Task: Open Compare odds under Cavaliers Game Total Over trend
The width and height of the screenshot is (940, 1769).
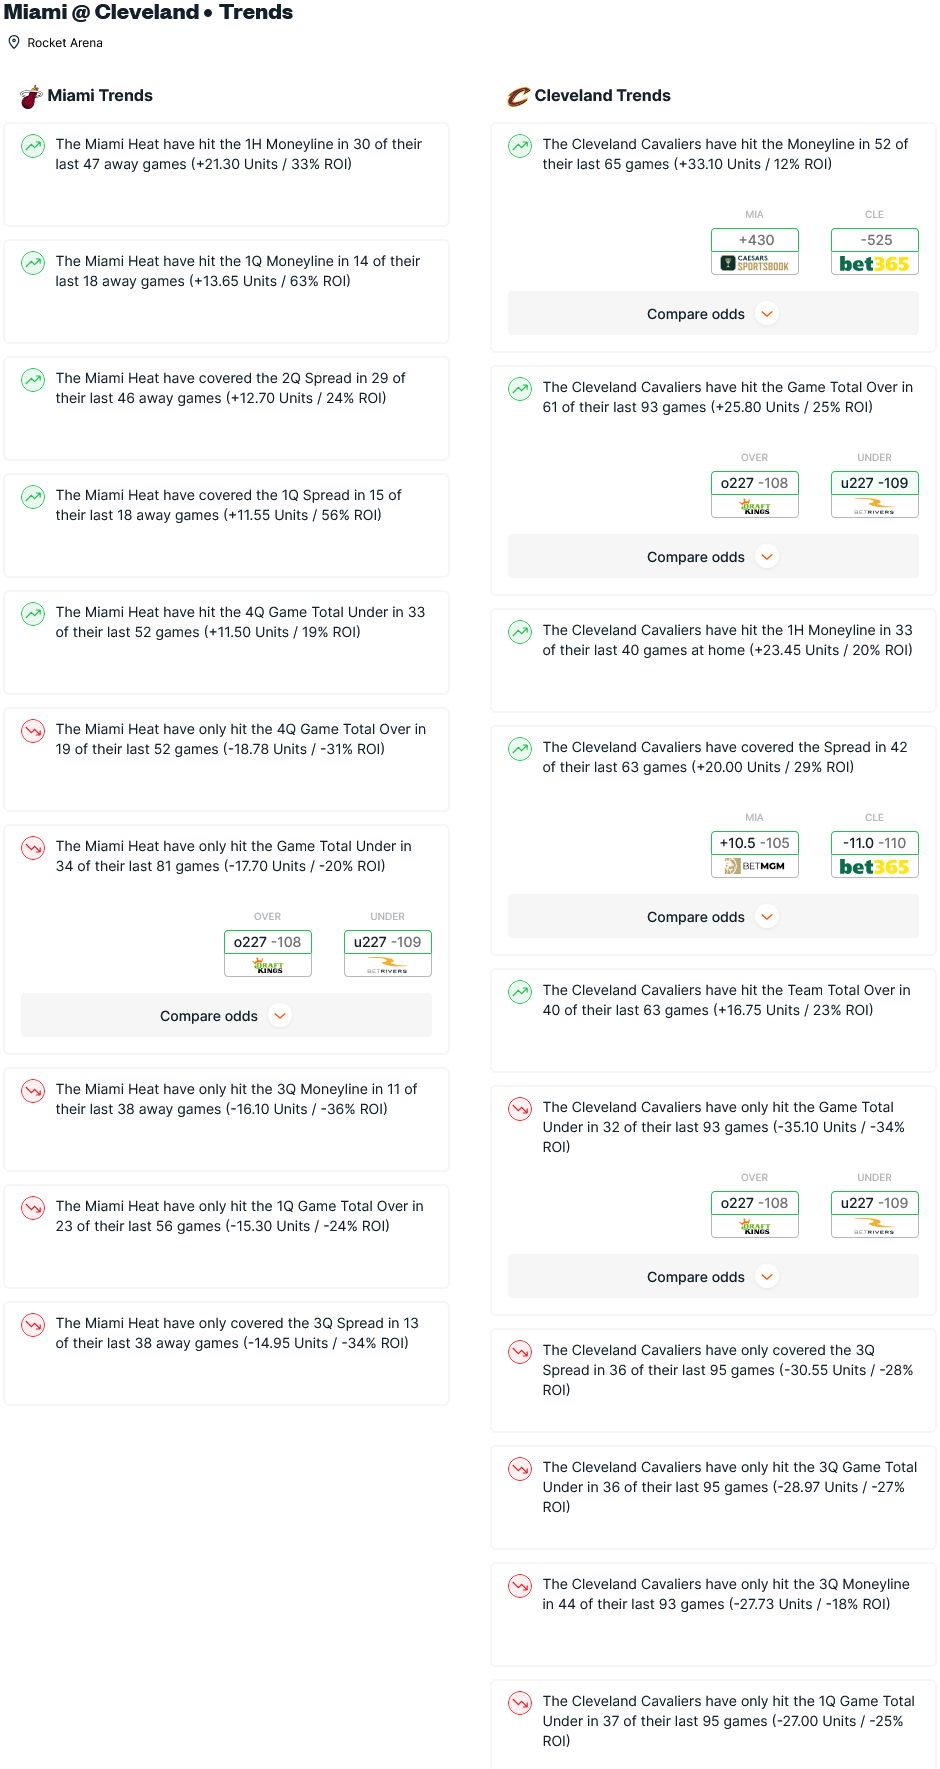Action: (713, 557)
